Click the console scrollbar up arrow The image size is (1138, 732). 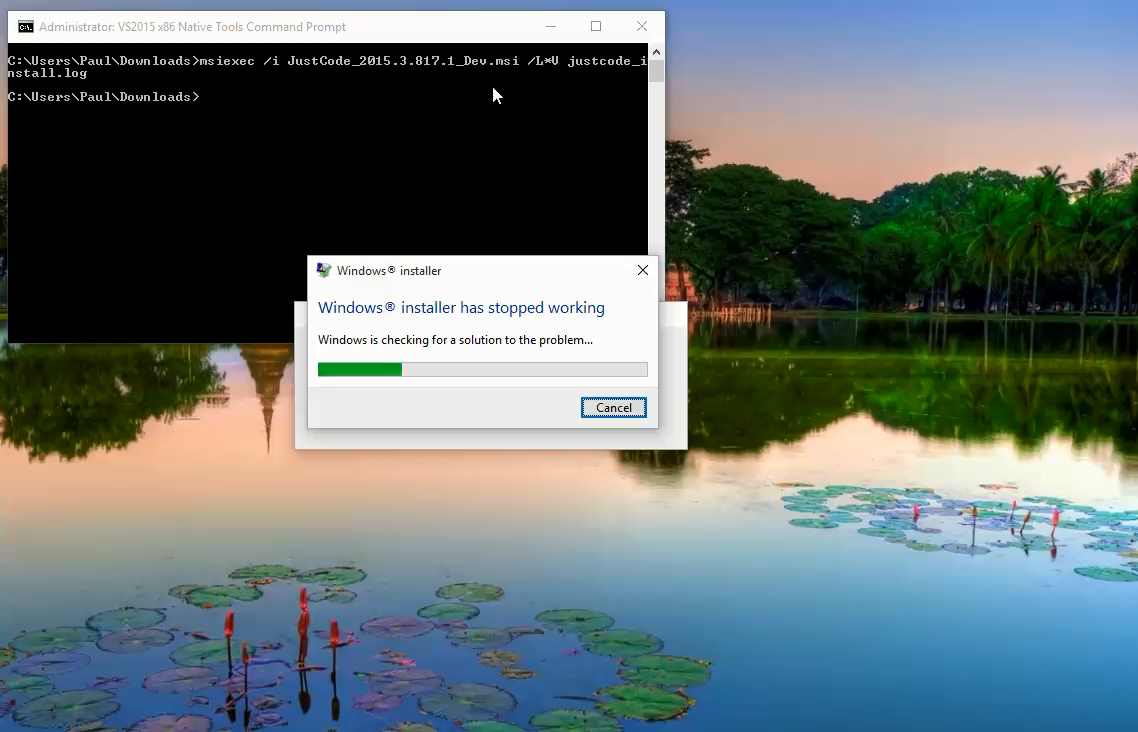(x=656, y=52)
